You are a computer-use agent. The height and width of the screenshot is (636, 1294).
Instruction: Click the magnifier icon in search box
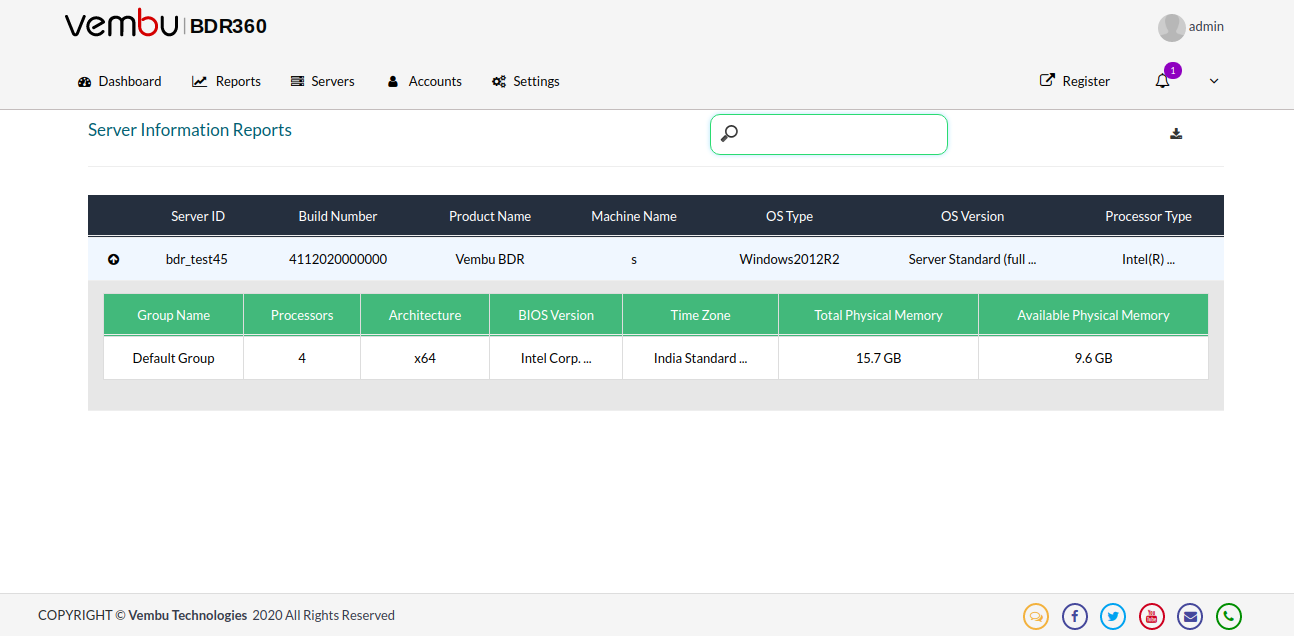(x=730, y=133)
